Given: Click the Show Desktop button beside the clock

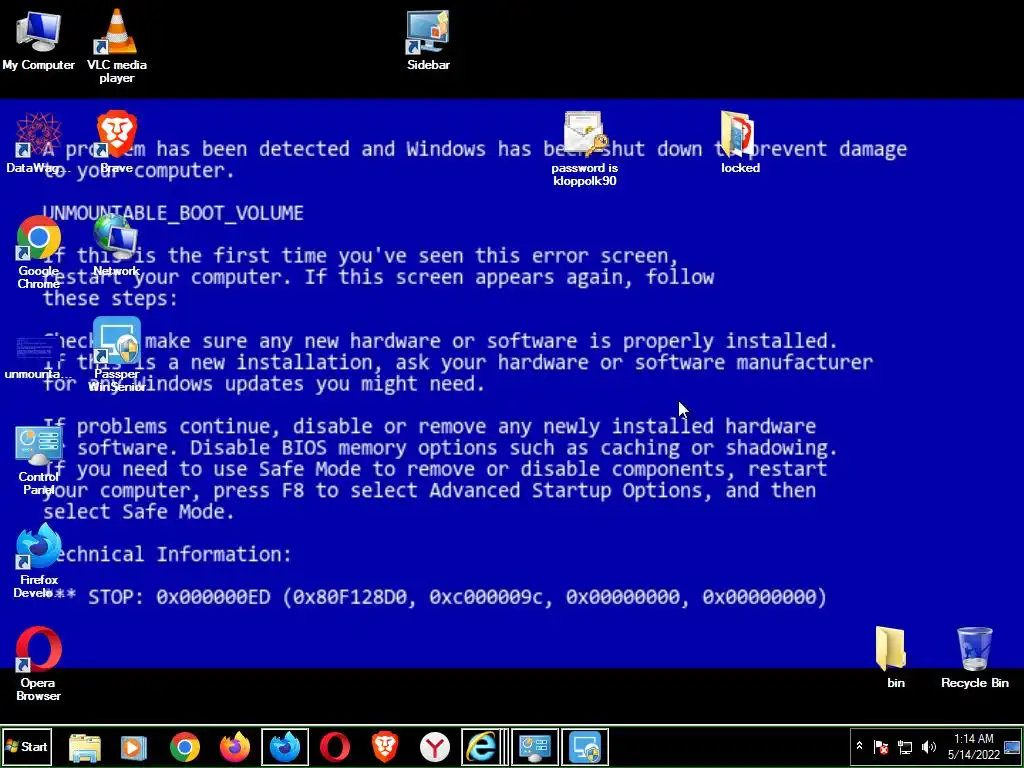Looking at the screenshot, I should (x=1012, y=746).
